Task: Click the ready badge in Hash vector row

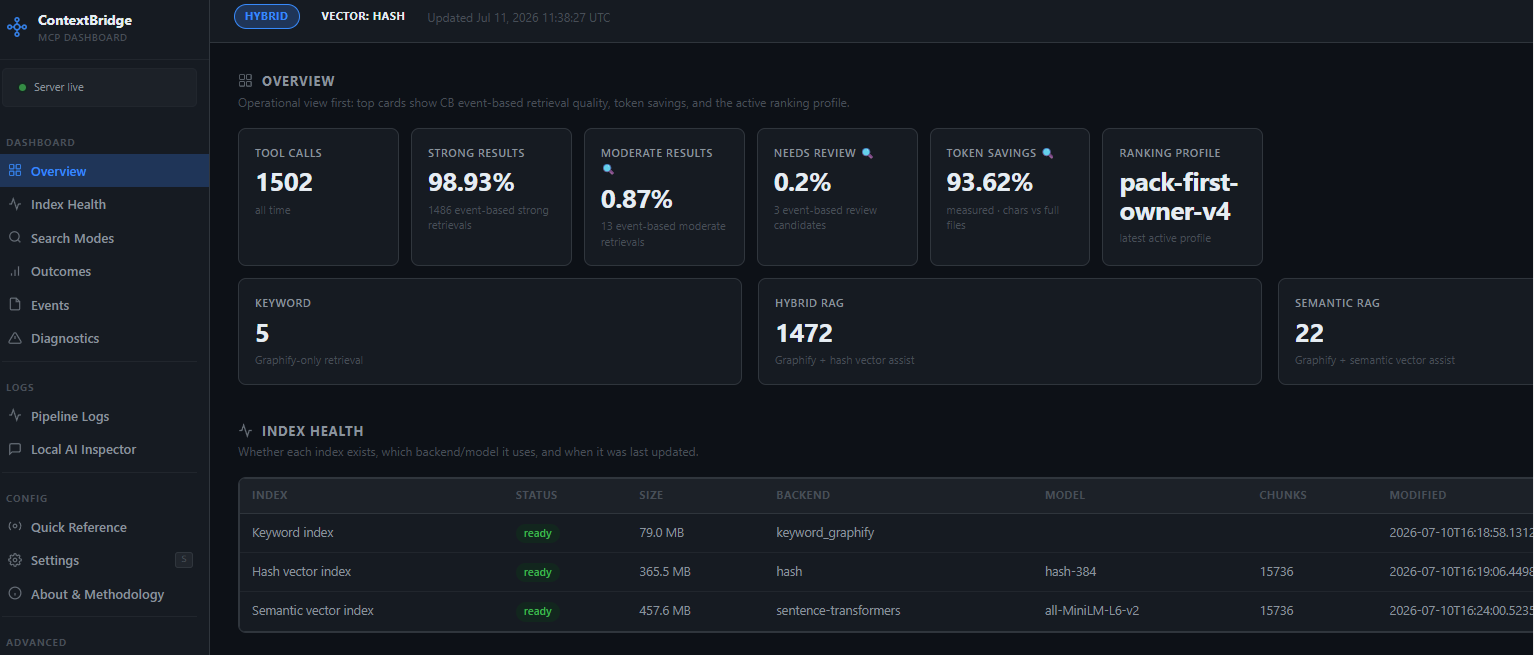Action: pyautogui.click(x=538, y=572)
